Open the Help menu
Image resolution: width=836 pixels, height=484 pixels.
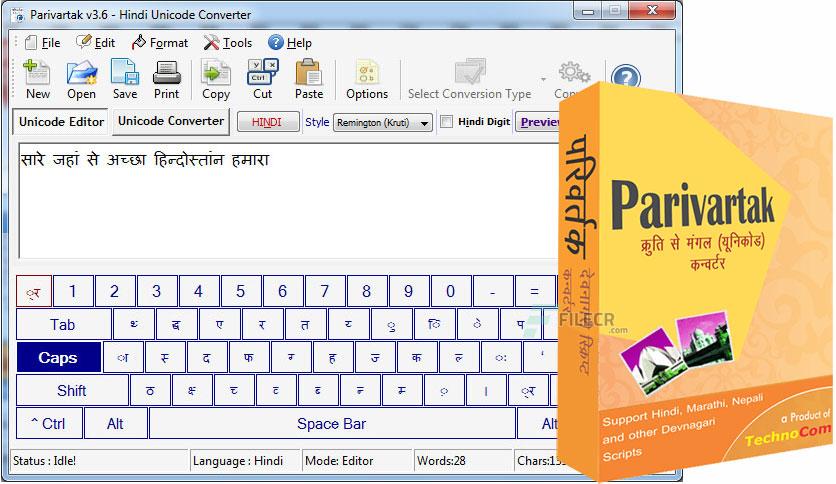click(290, 43)
